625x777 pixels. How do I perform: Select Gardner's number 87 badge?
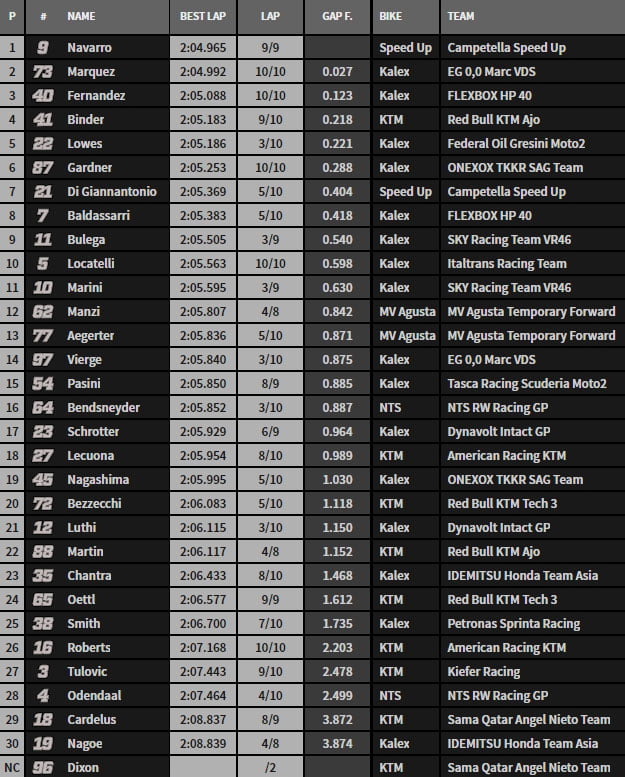43,167
